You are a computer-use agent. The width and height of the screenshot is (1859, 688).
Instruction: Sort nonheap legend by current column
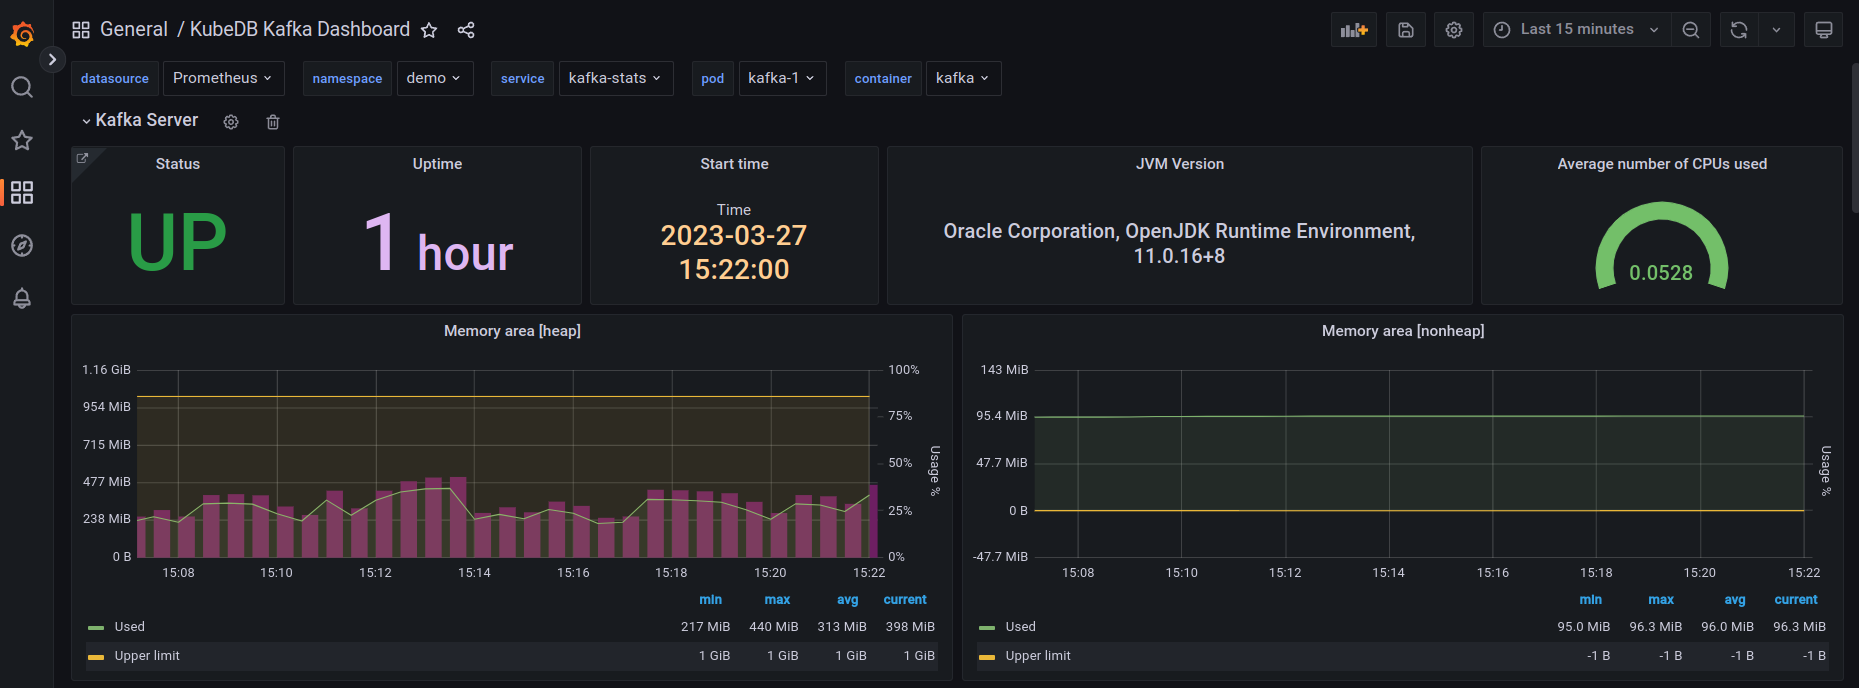1796,600
